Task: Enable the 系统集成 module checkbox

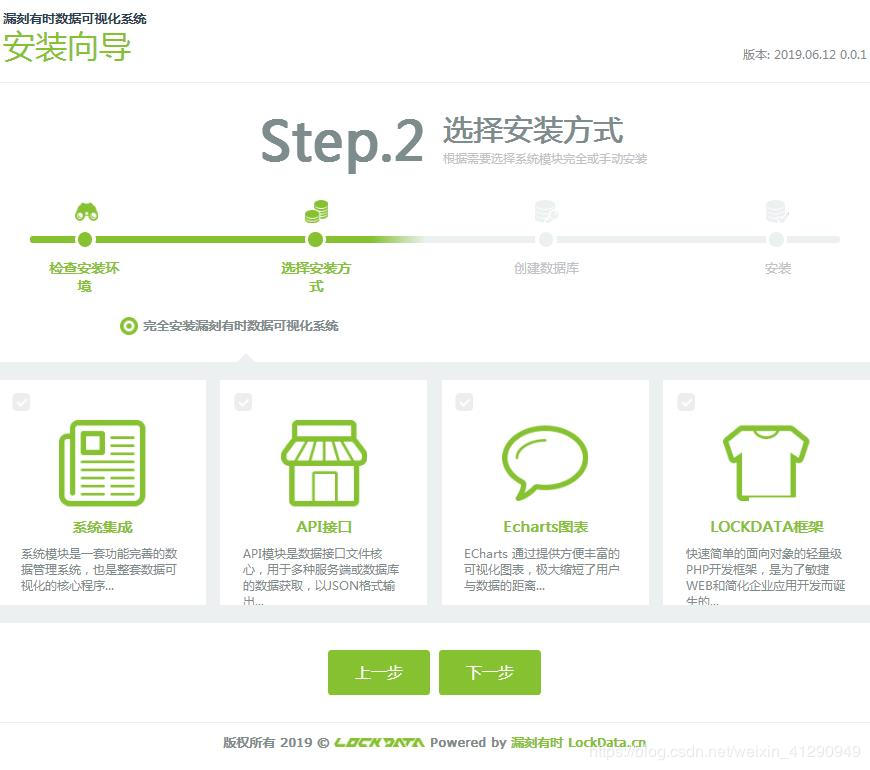Action: point(22,401)
